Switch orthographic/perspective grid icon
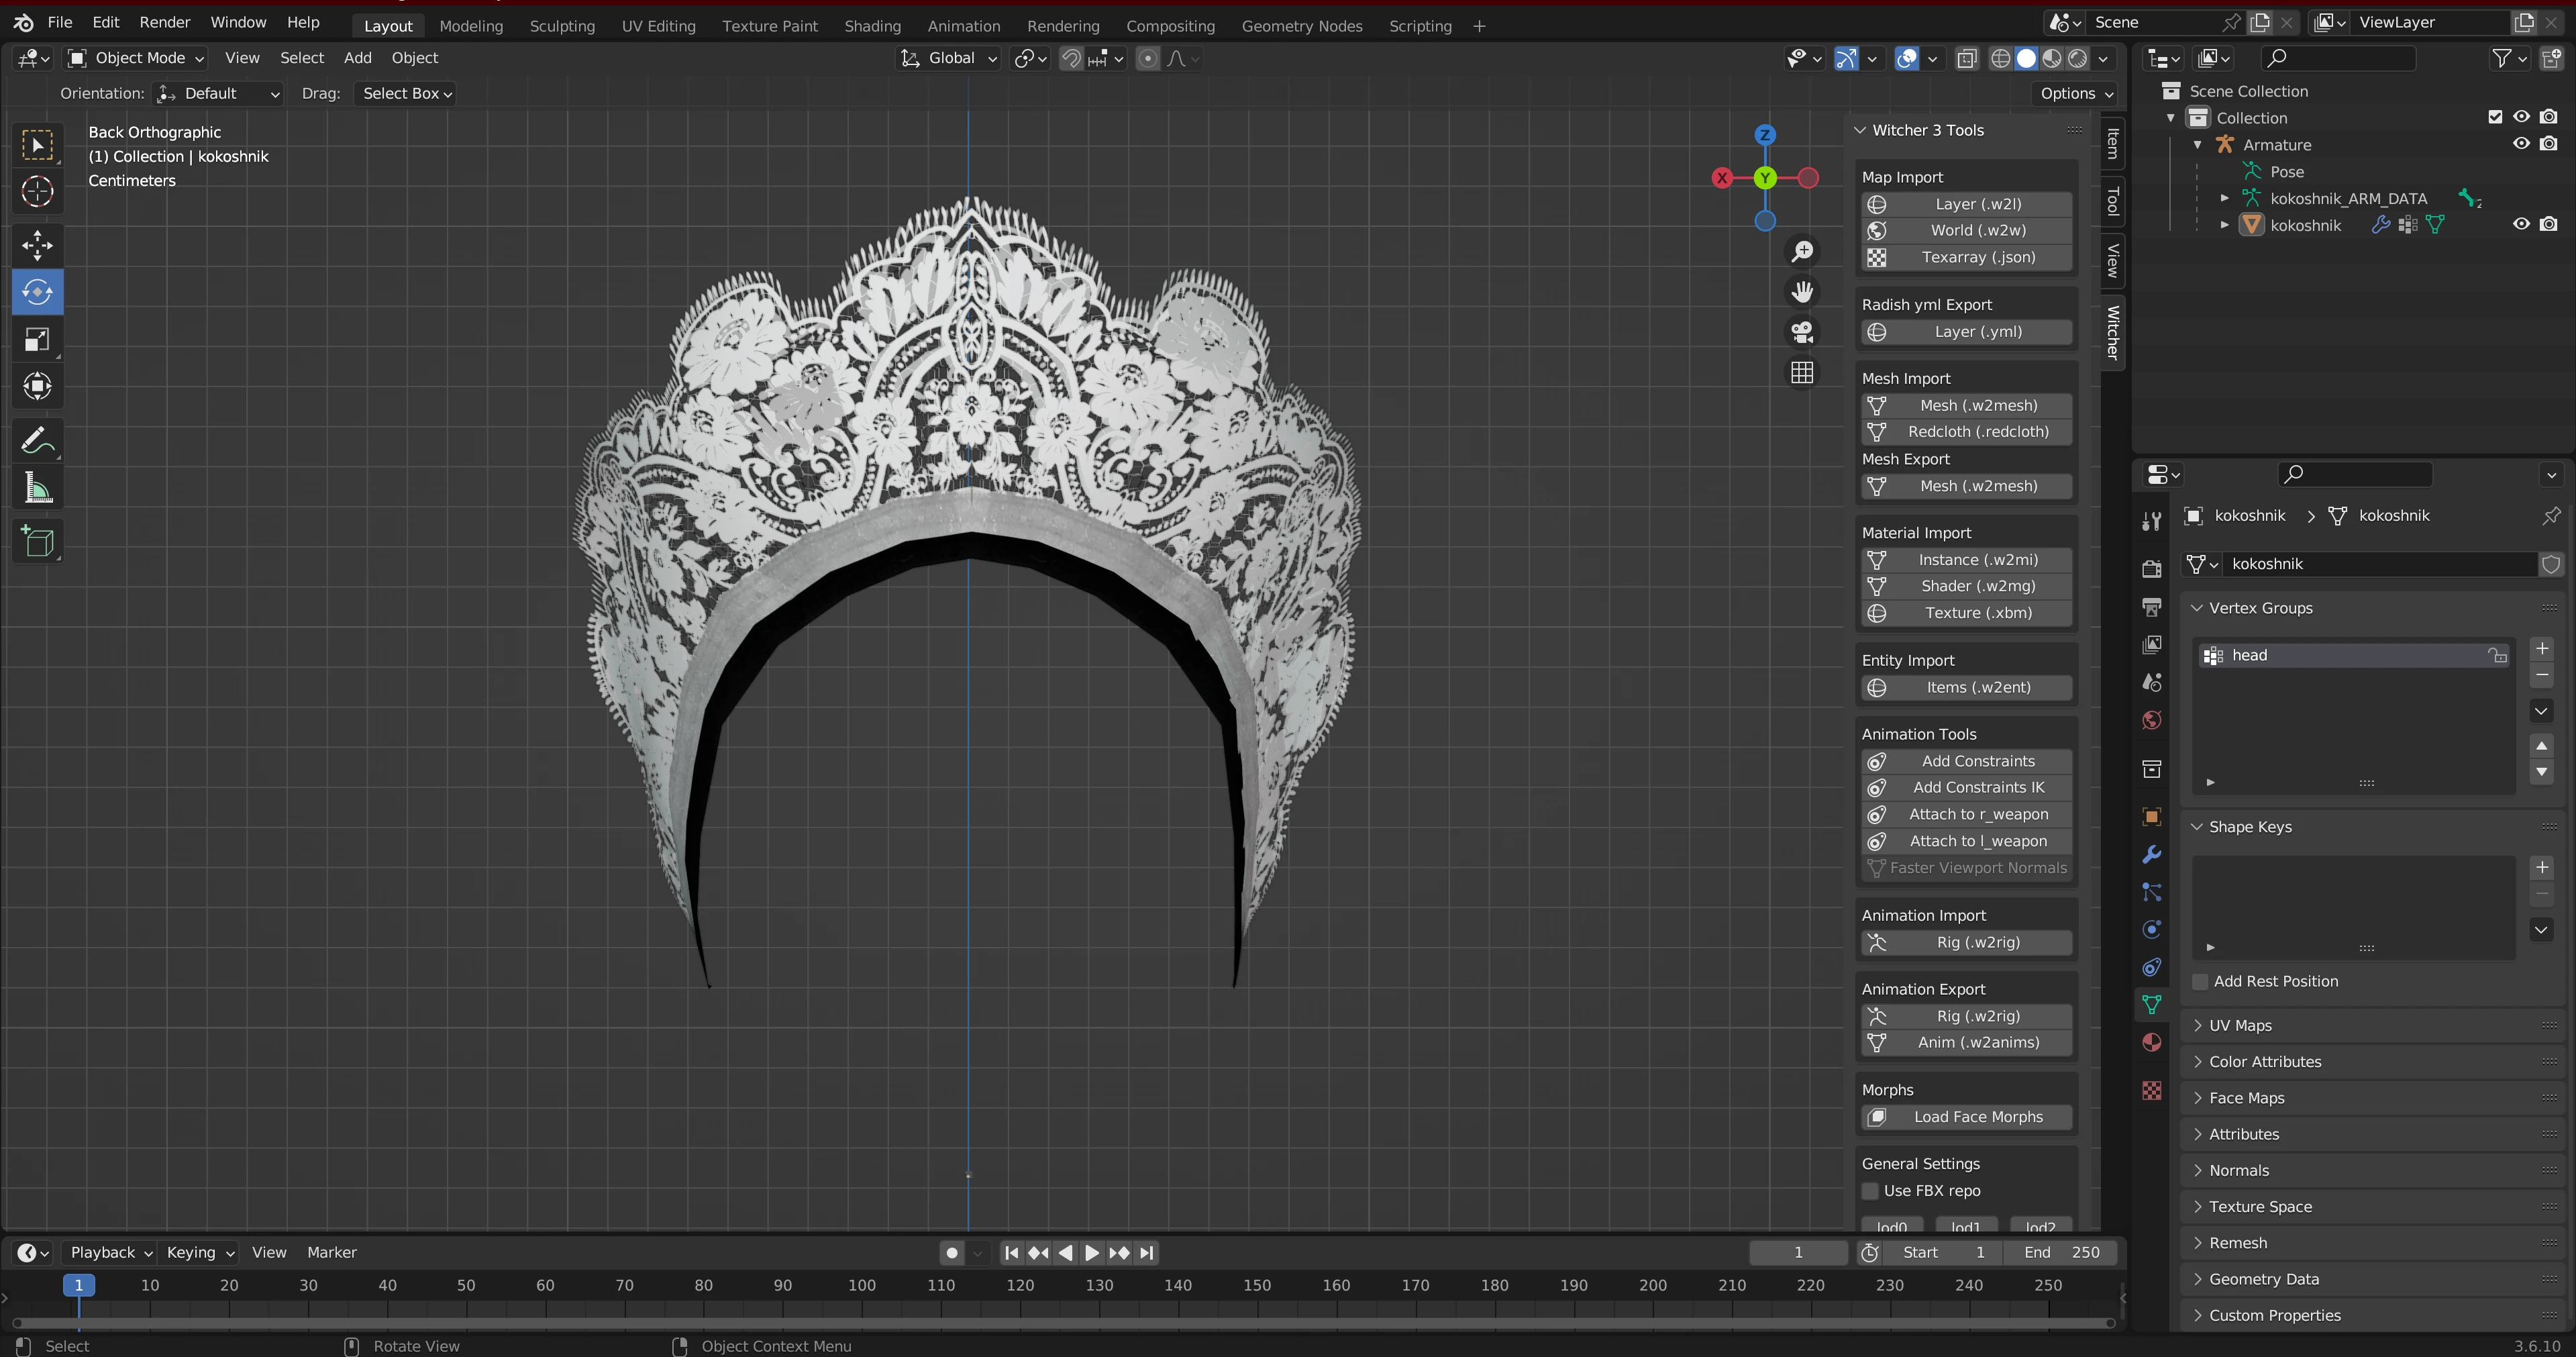This screenshot has height=1357, width=2576. [1802, 373]
